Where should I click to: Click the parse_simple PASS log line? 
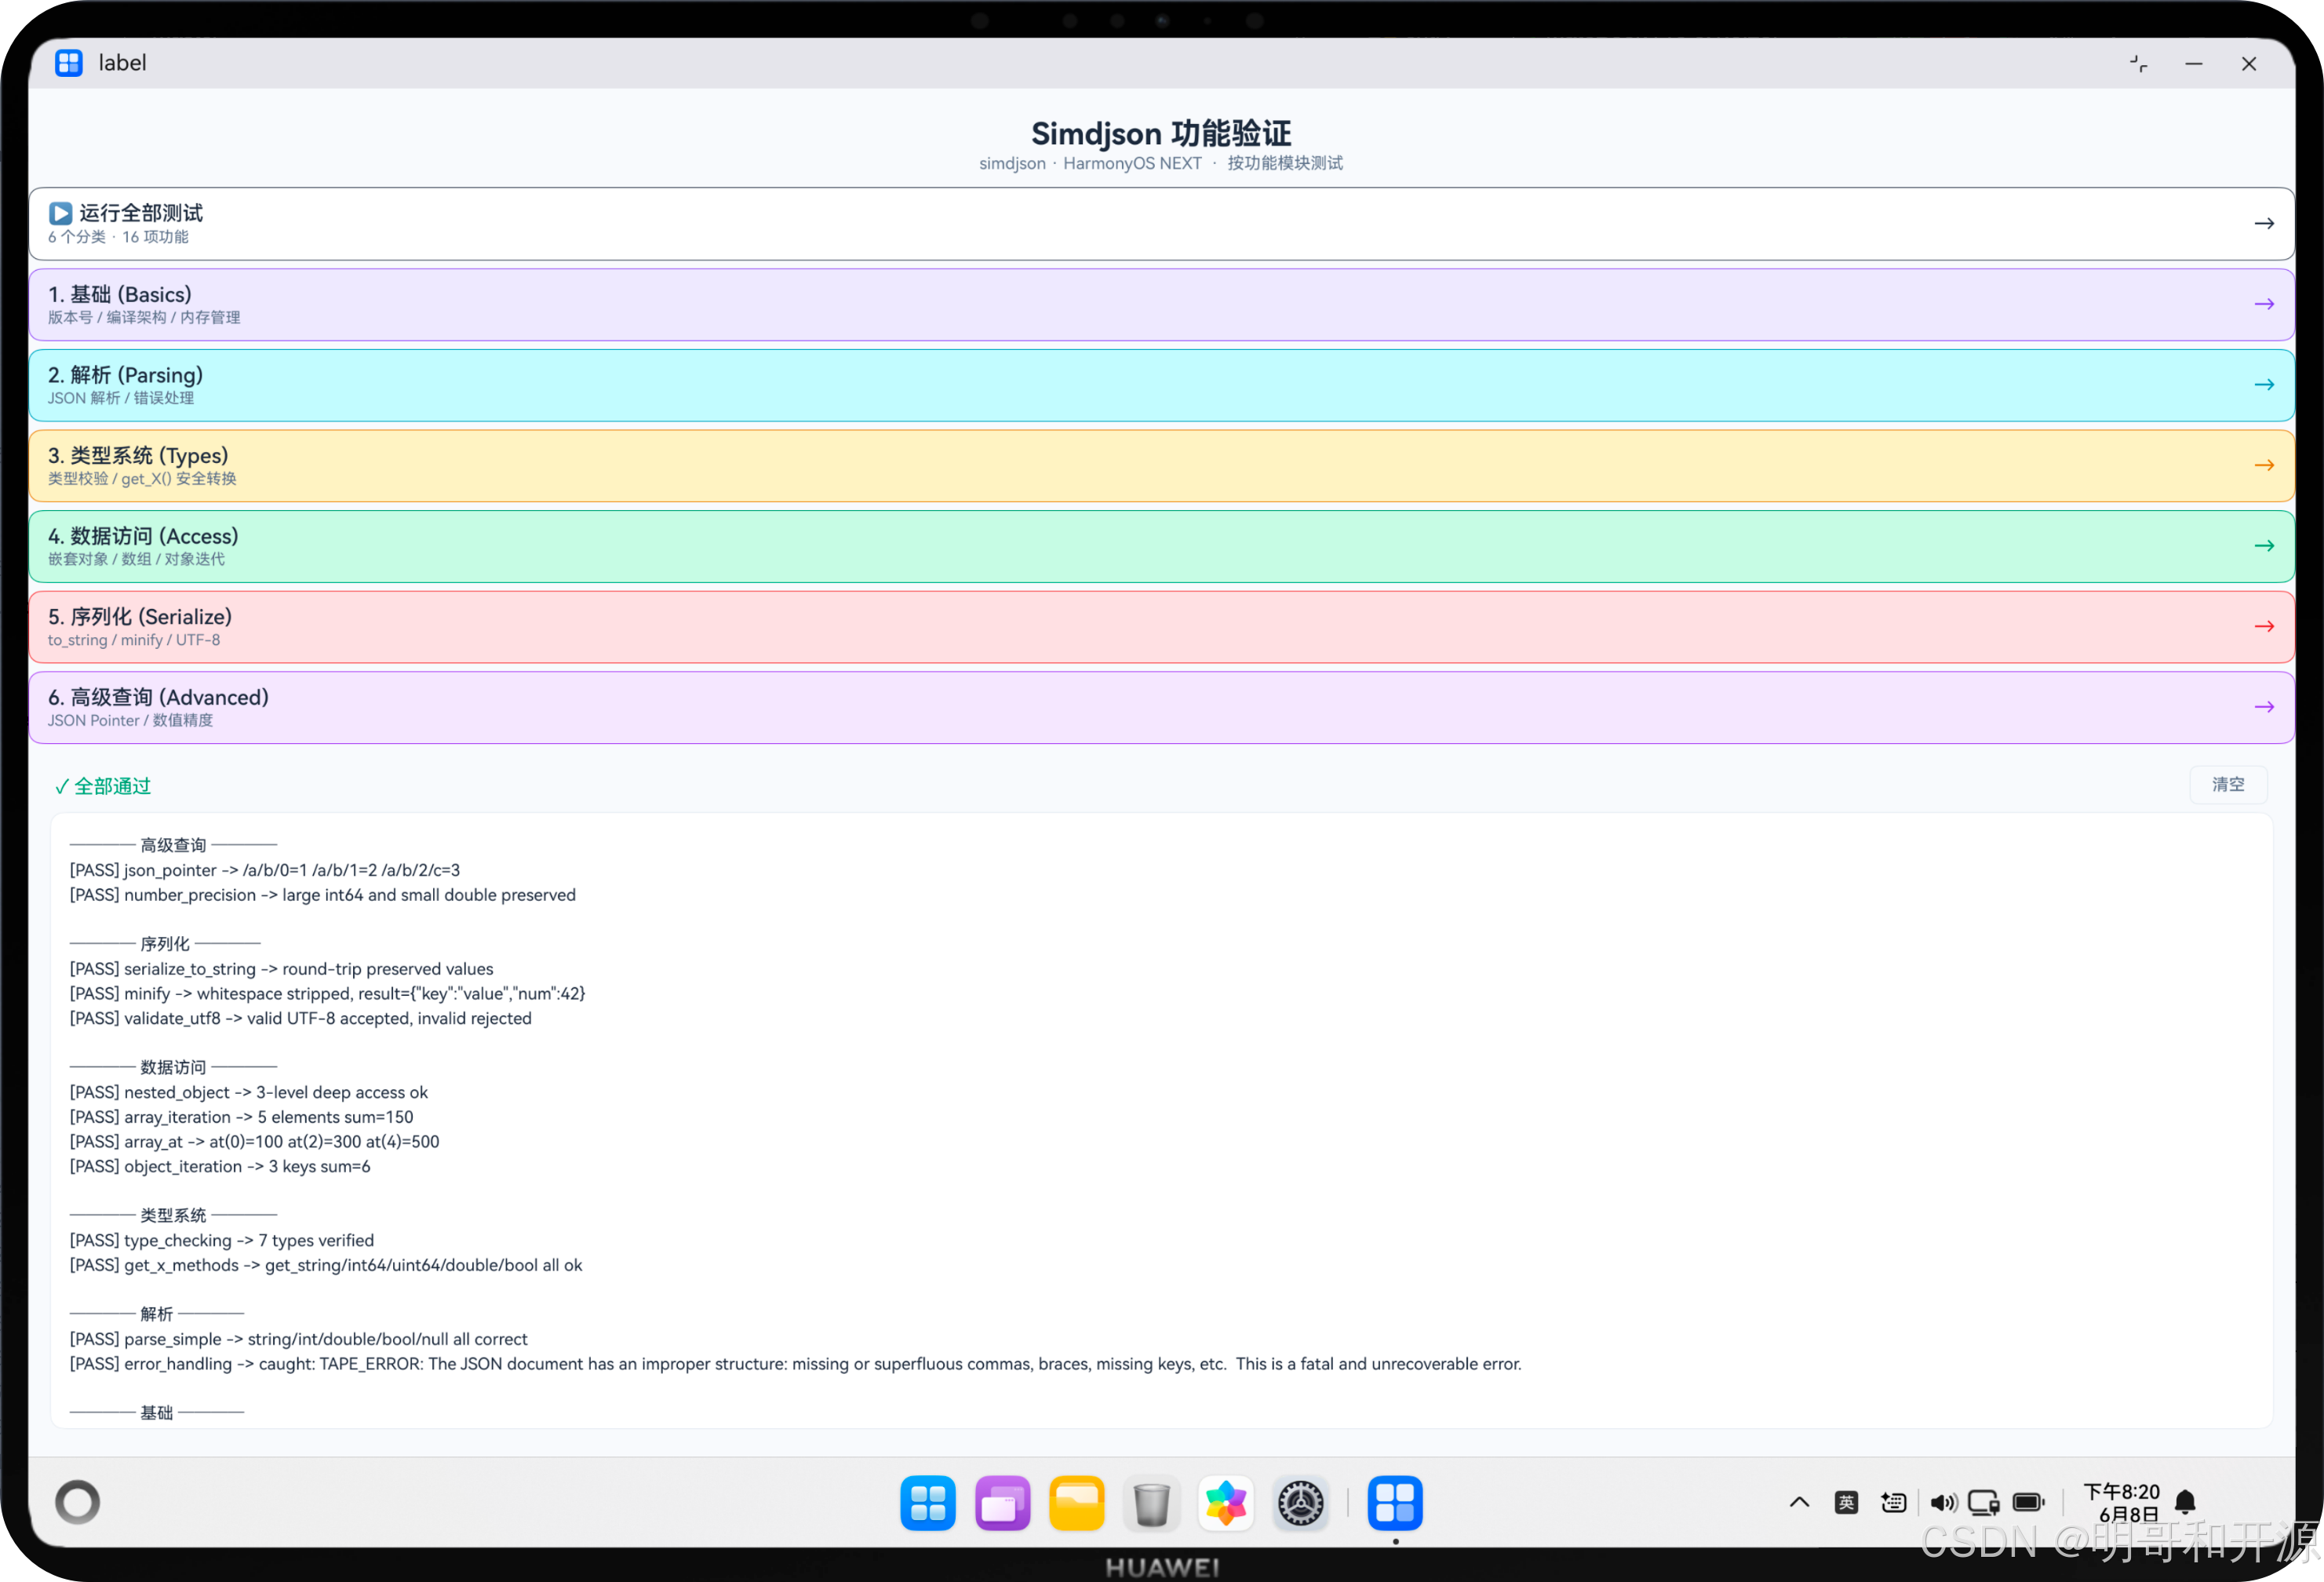pos(299,1340)
